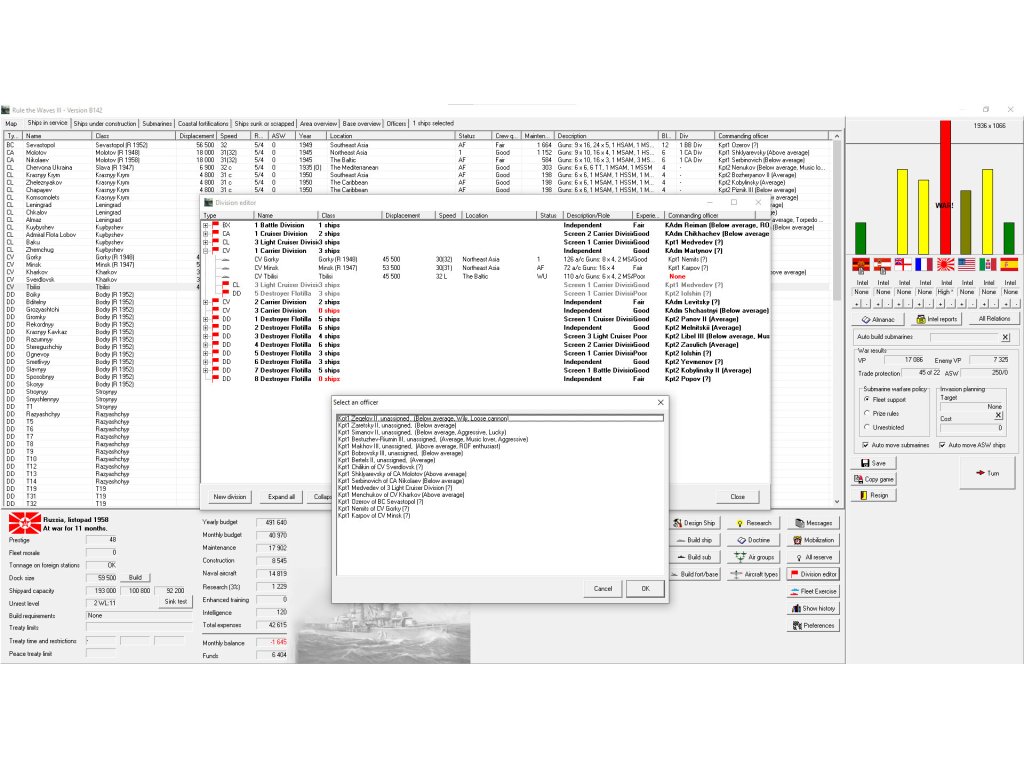Screen dimensions: 1024x768
Task: Select officer Kpt1 Makhov III in list
Action: [398, 446]
